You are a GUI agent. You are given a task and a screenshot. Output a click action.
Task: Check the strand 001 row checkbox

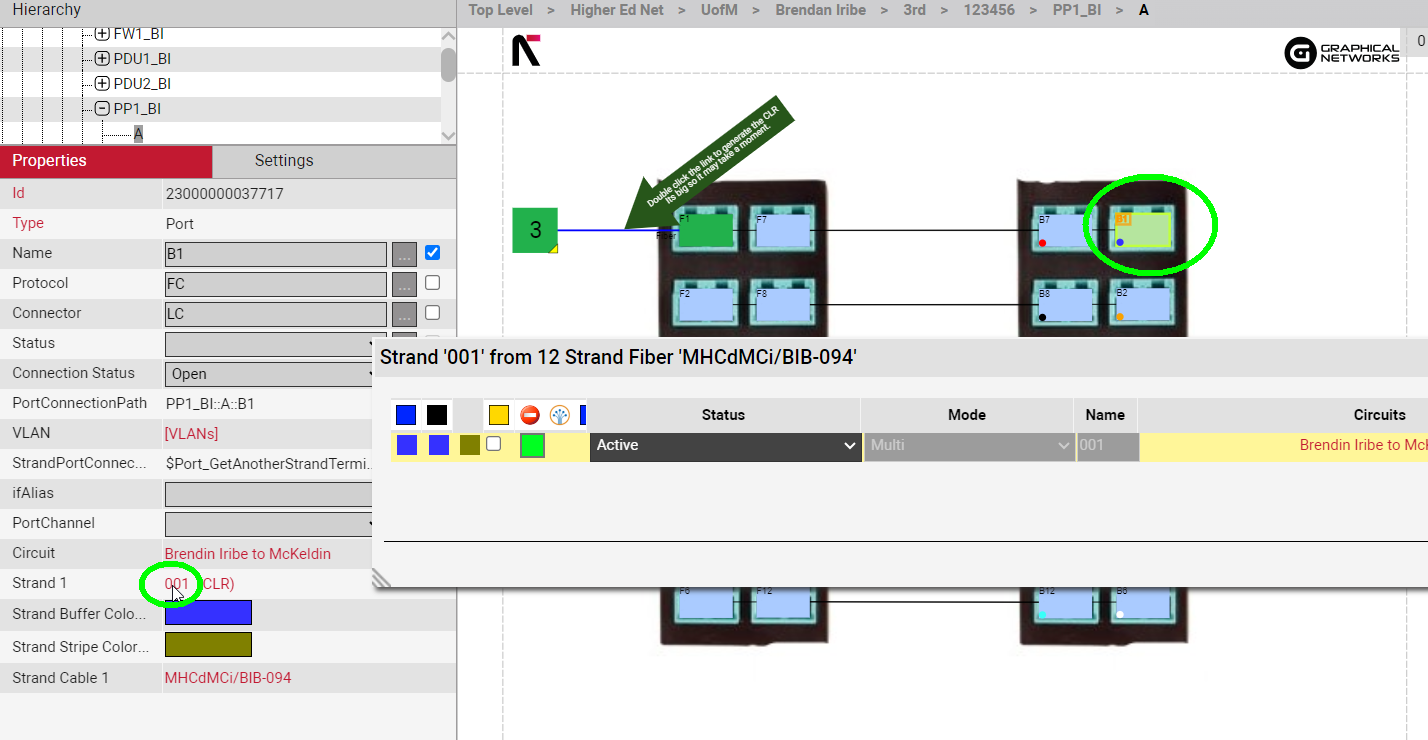[493, 445]
